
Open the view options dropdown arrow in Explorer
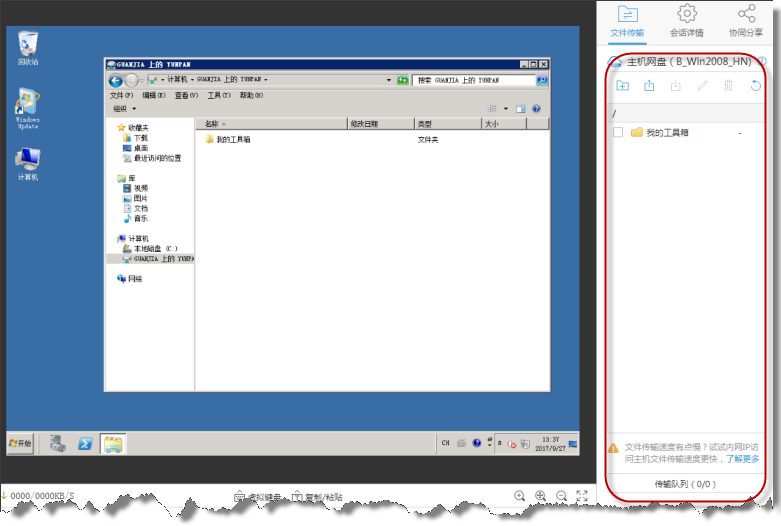tap(506, 108)
